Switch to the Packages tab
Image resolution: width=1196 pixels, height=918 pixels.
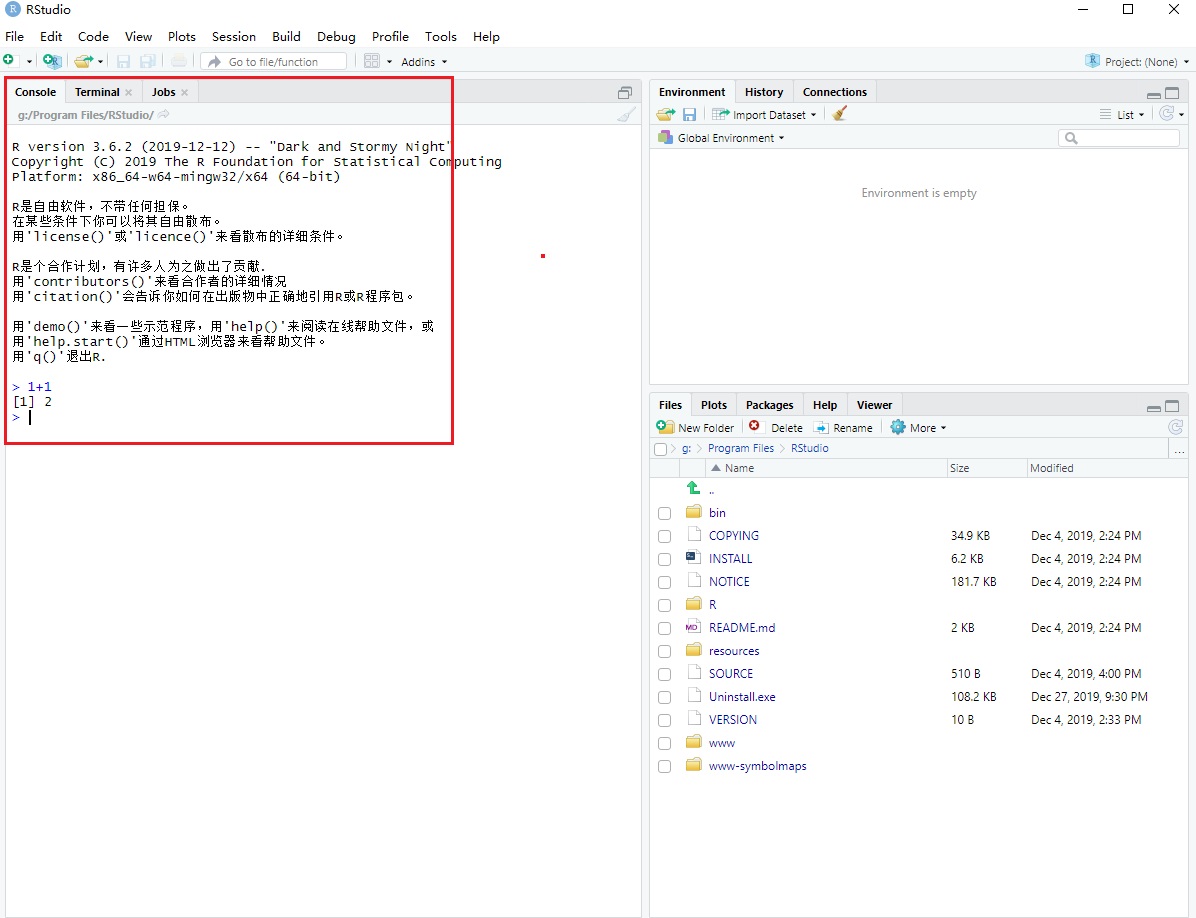point(769,405)
